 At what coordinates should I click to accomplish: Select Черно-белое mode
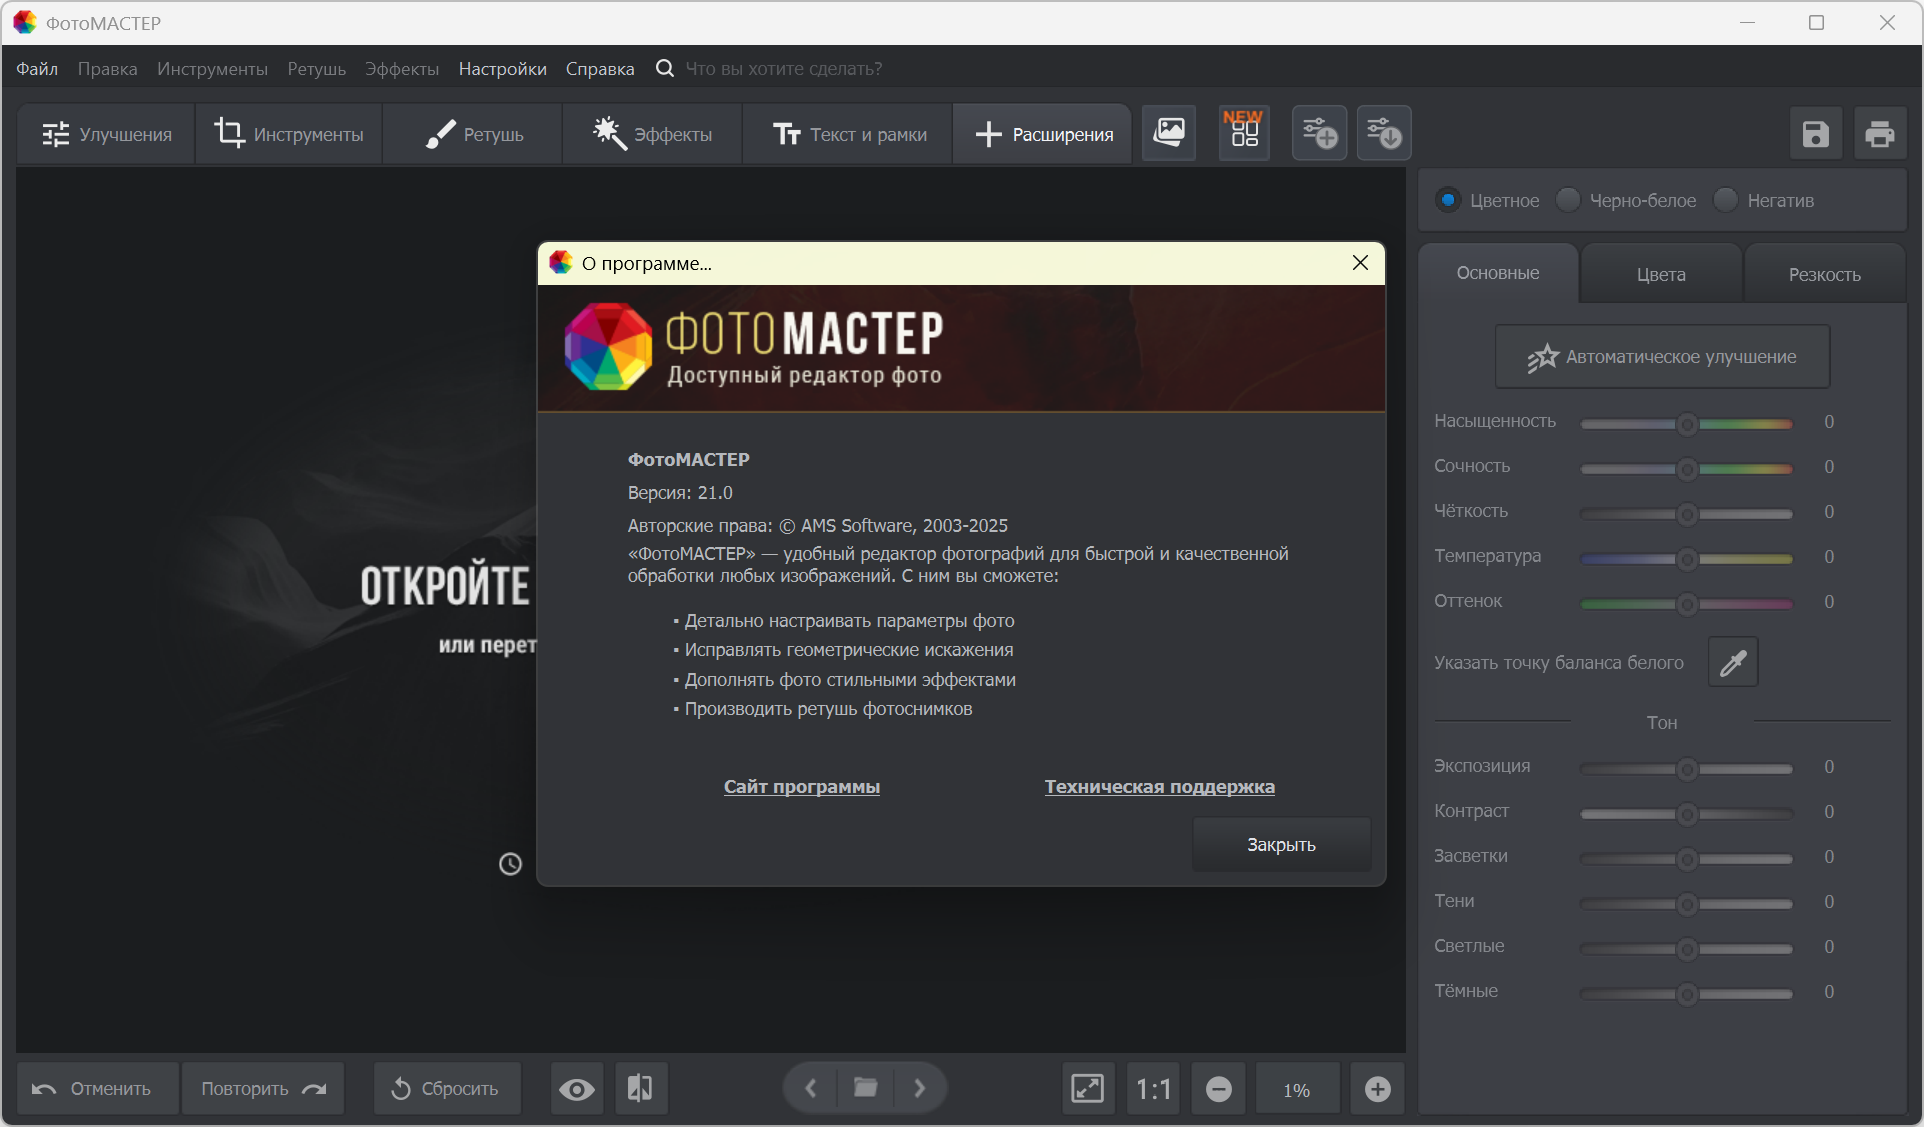coord(1627,200)
